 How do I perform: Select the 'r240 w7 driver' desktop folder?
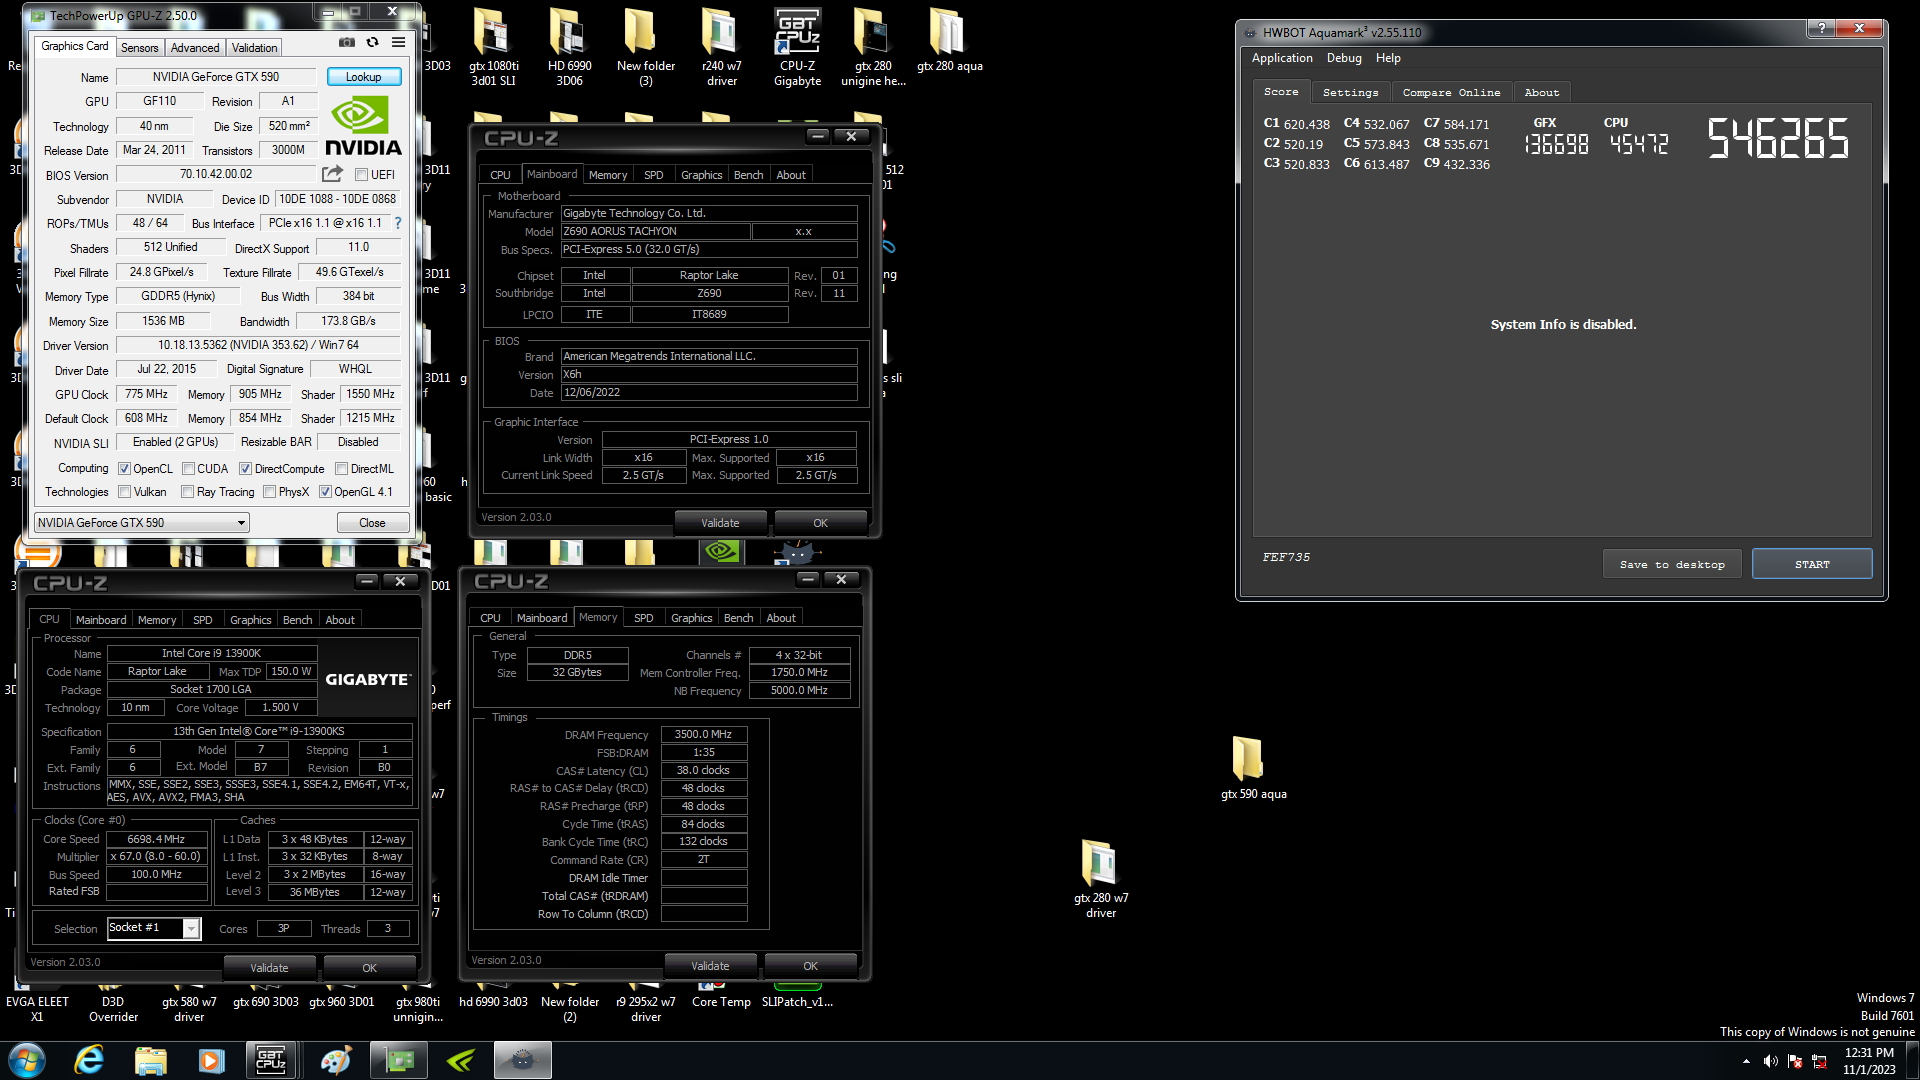(721, 47)
